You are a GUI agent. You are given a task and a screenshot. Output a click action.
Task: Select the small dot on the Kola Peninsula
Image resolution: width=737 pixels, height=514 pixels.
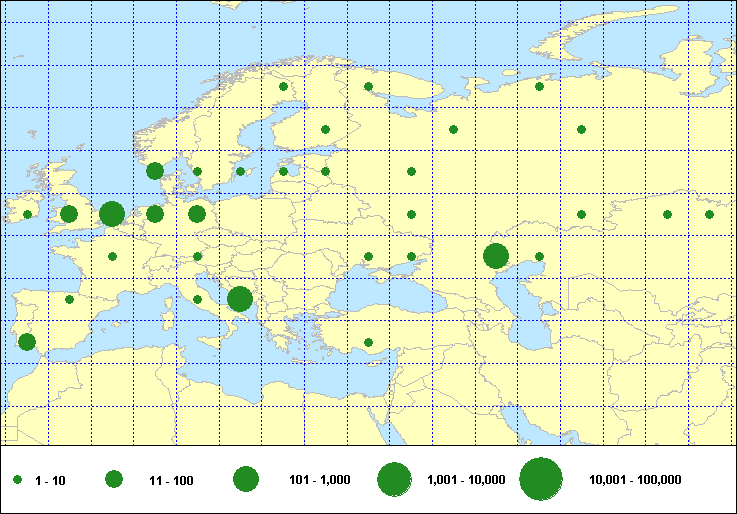point(368,86)
